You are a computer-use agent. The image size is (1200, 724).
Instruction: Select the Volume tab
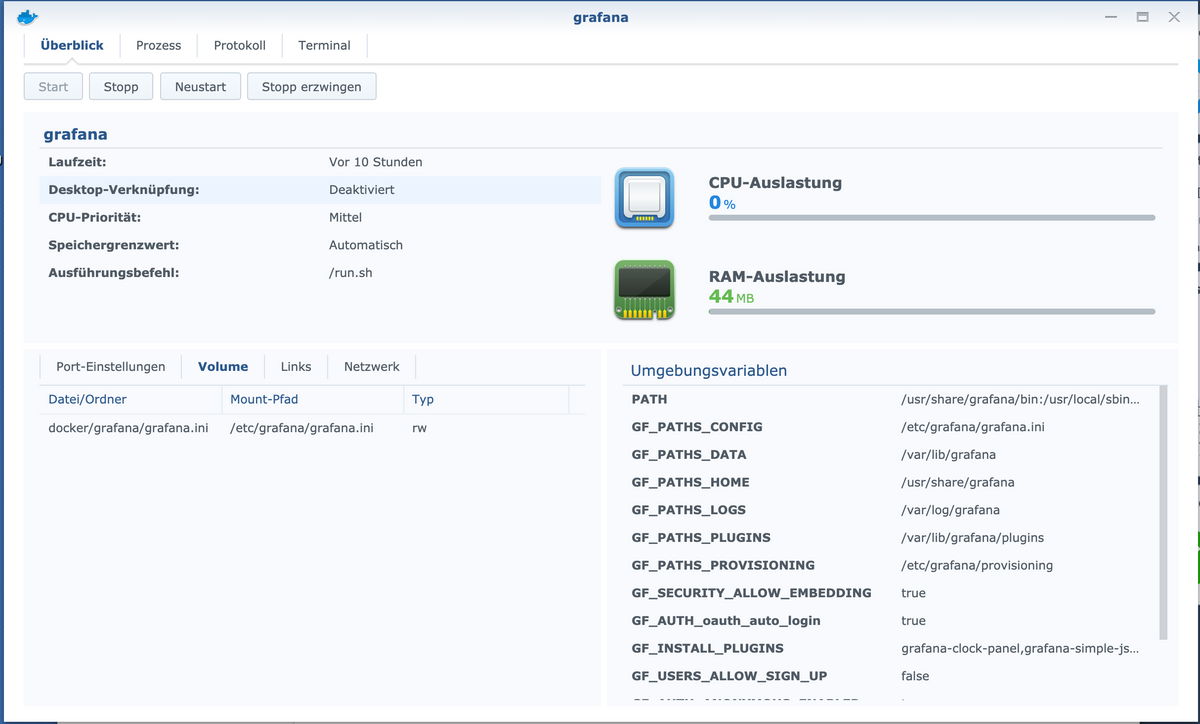(x=223, y=366)
